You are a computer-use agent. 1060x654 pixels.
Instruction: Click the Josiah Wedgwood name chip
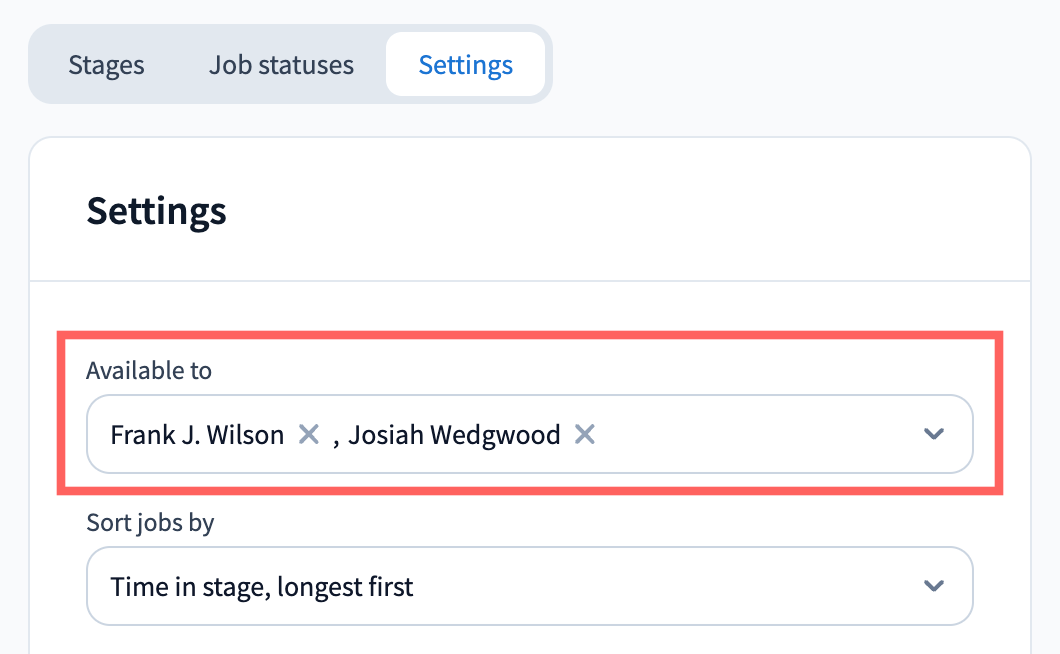click(454, 435)
